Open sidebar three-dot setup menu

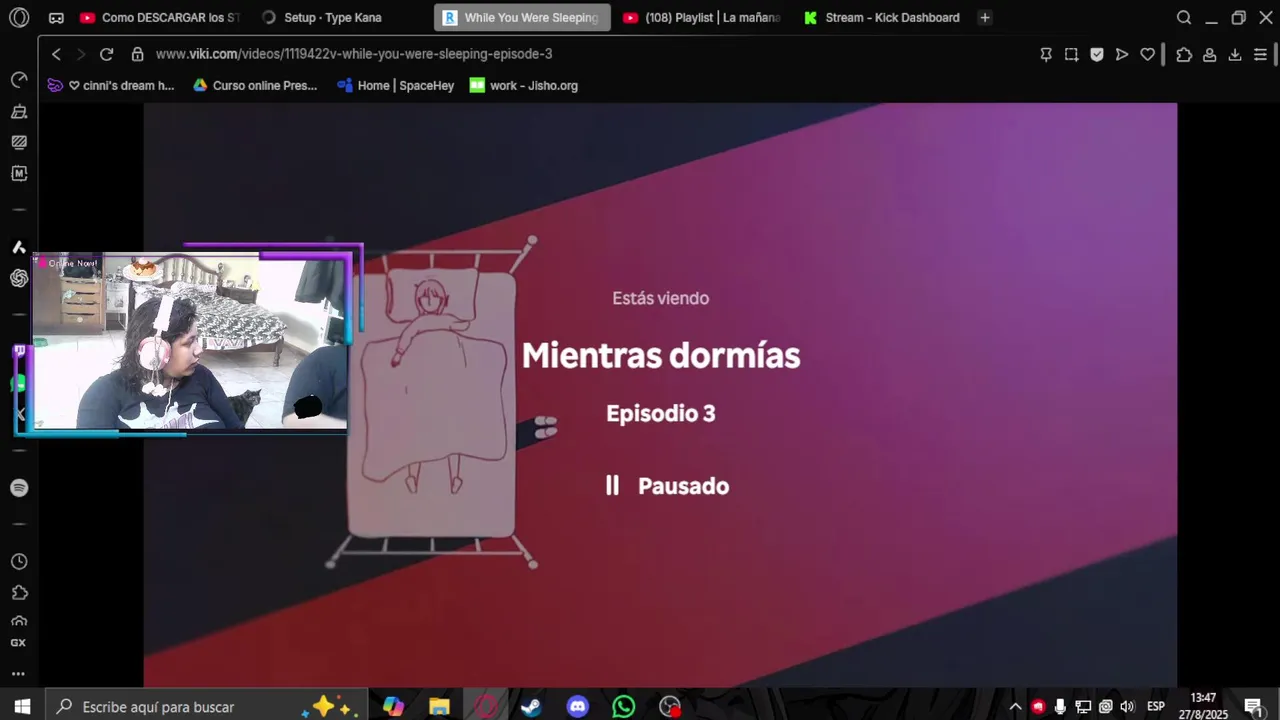19,674
